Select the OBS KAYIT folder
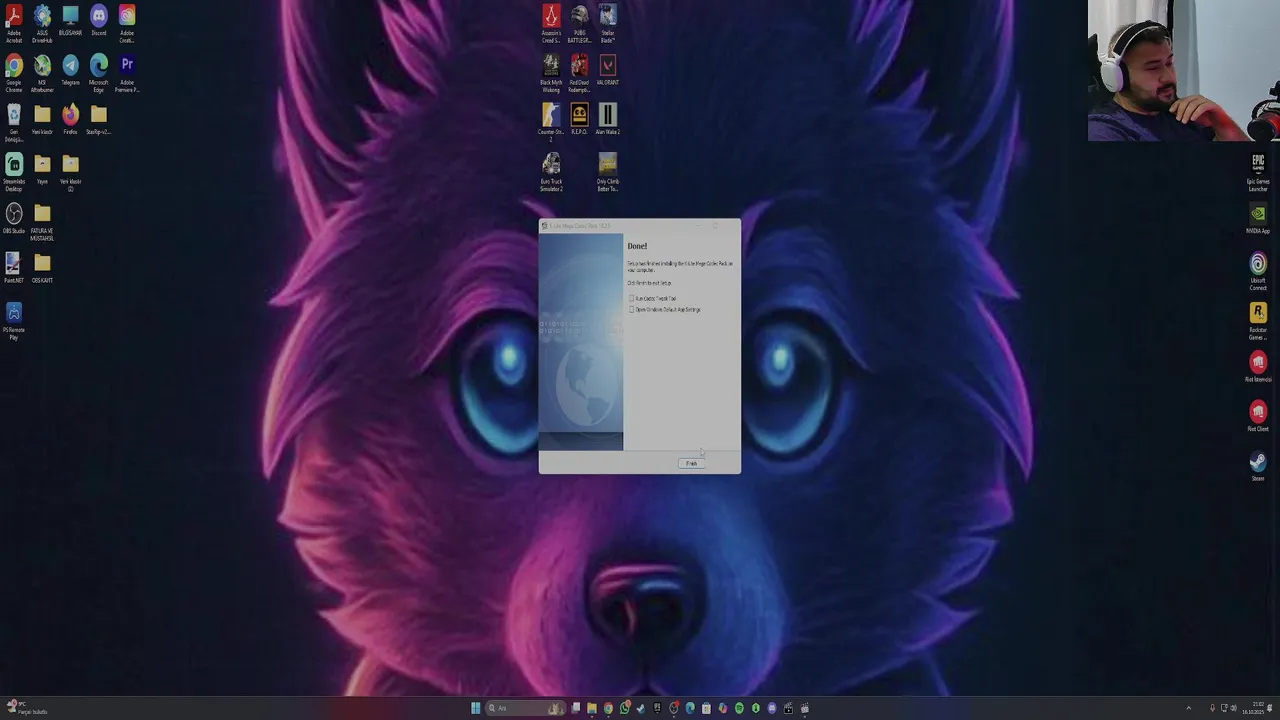 point(42,268)
